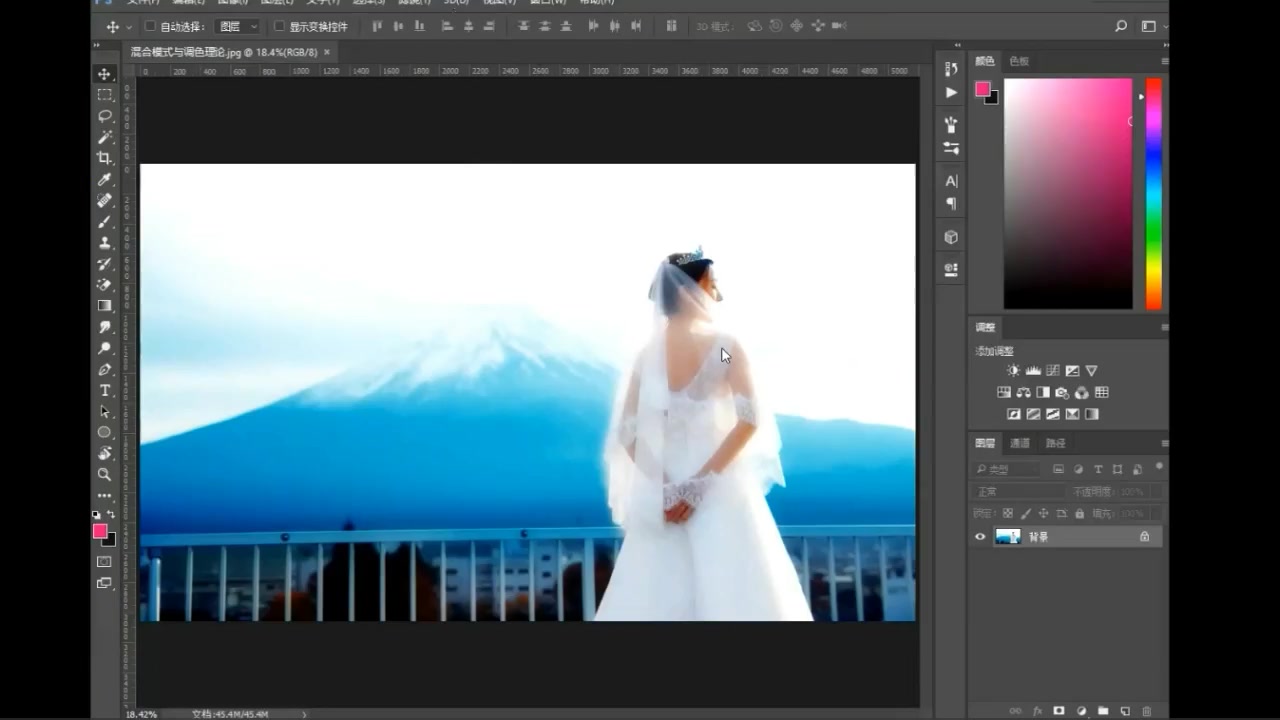Image resolution: width=1280 pixels, height=720 pixels.
Task: Select the Move tool in the toolbox
Action: pos(104,74)
